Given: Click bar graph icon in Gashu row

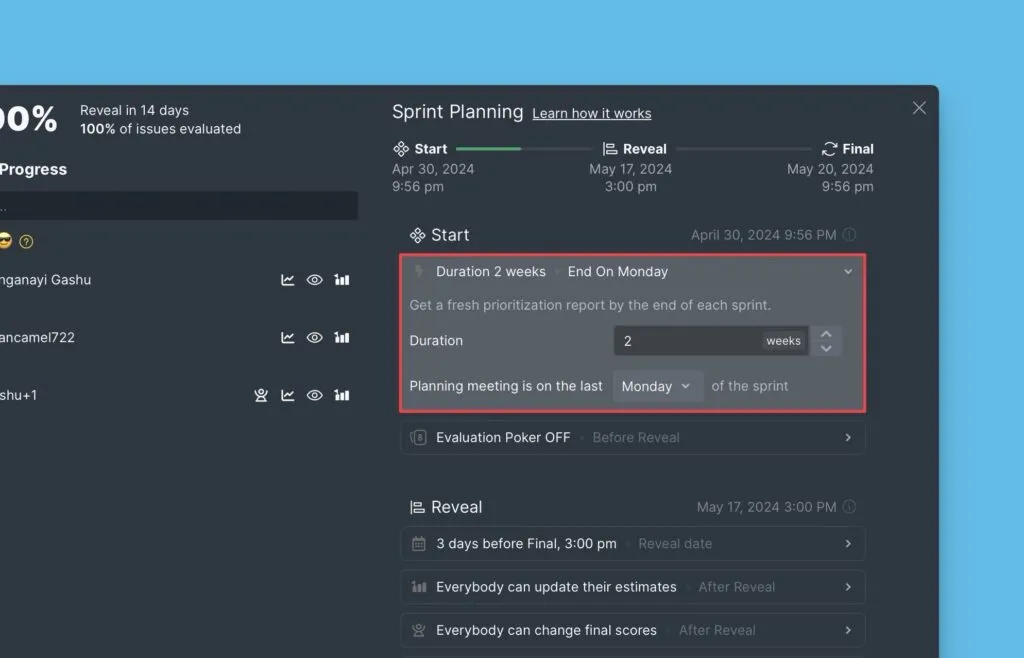Looking at the screenshot, I should (342, 281).
